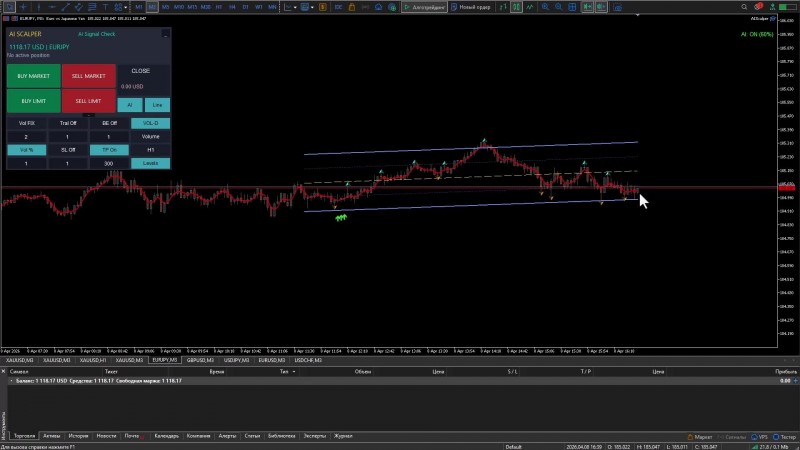
Task: Click the volume field showing 2
Action: pos(27,137)
